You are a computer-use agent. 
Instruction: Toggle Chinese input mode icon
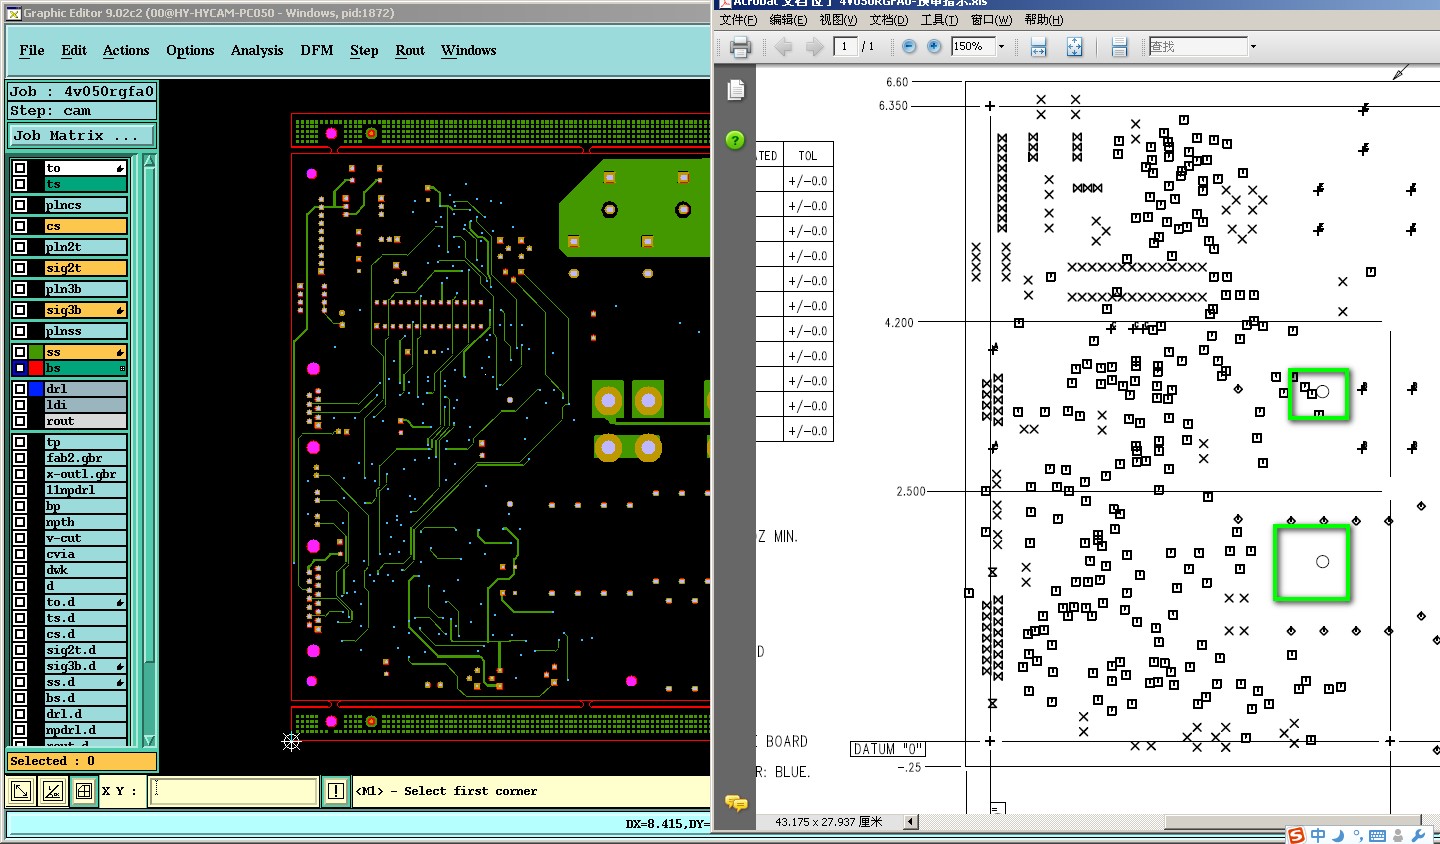tap(1318, 835)
